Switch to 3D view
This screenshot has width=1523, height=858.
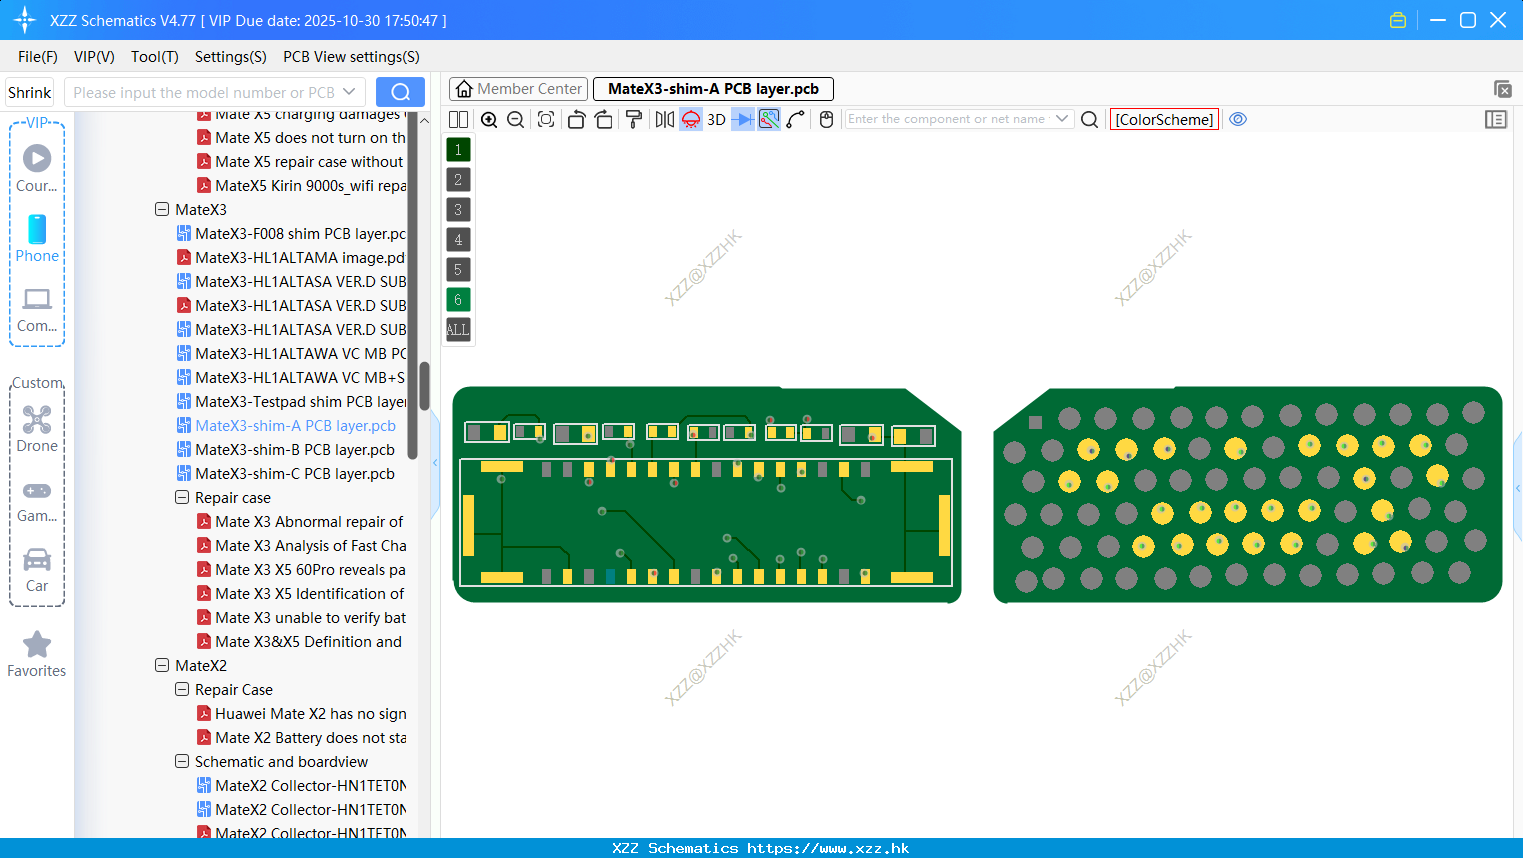[716, 119]
